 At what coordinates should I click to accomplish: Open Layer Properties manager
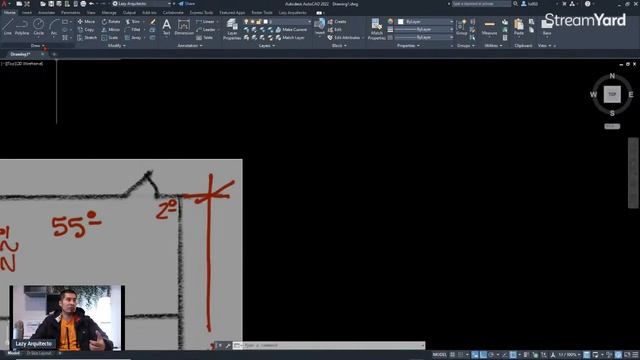point(232,29)
